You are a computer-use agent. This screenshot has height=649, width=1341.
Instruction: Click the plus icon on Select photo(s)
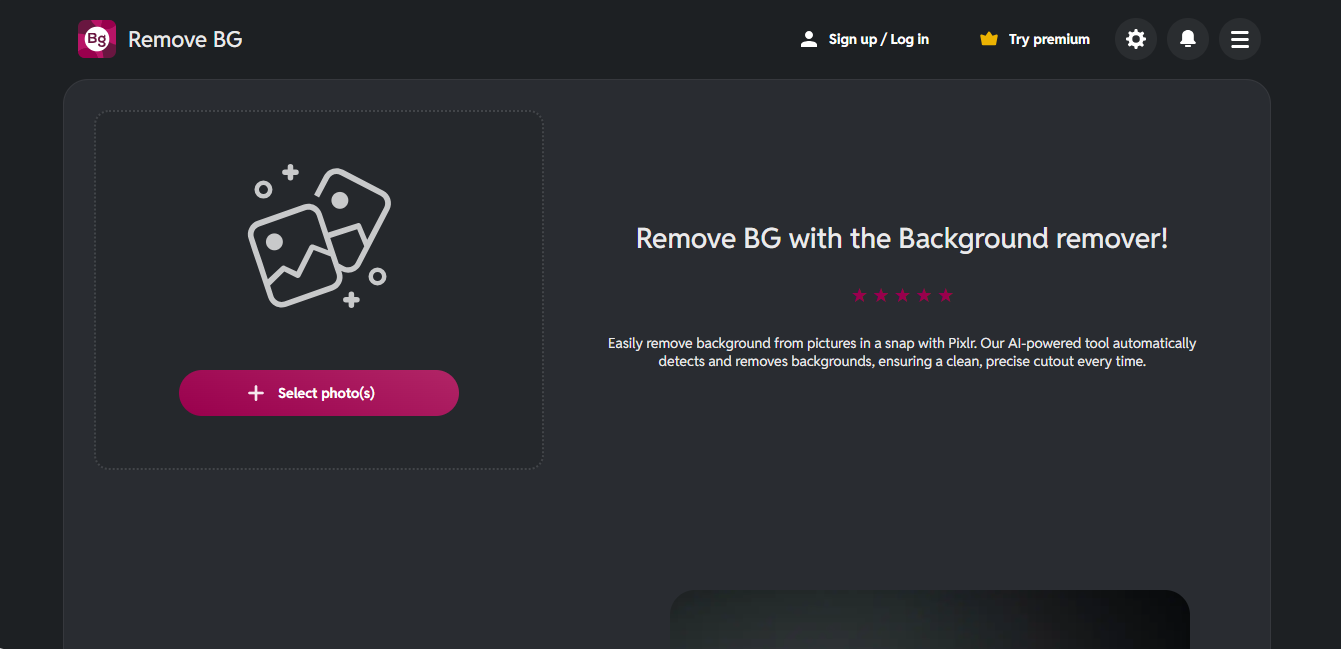click(x=256, y=393)
